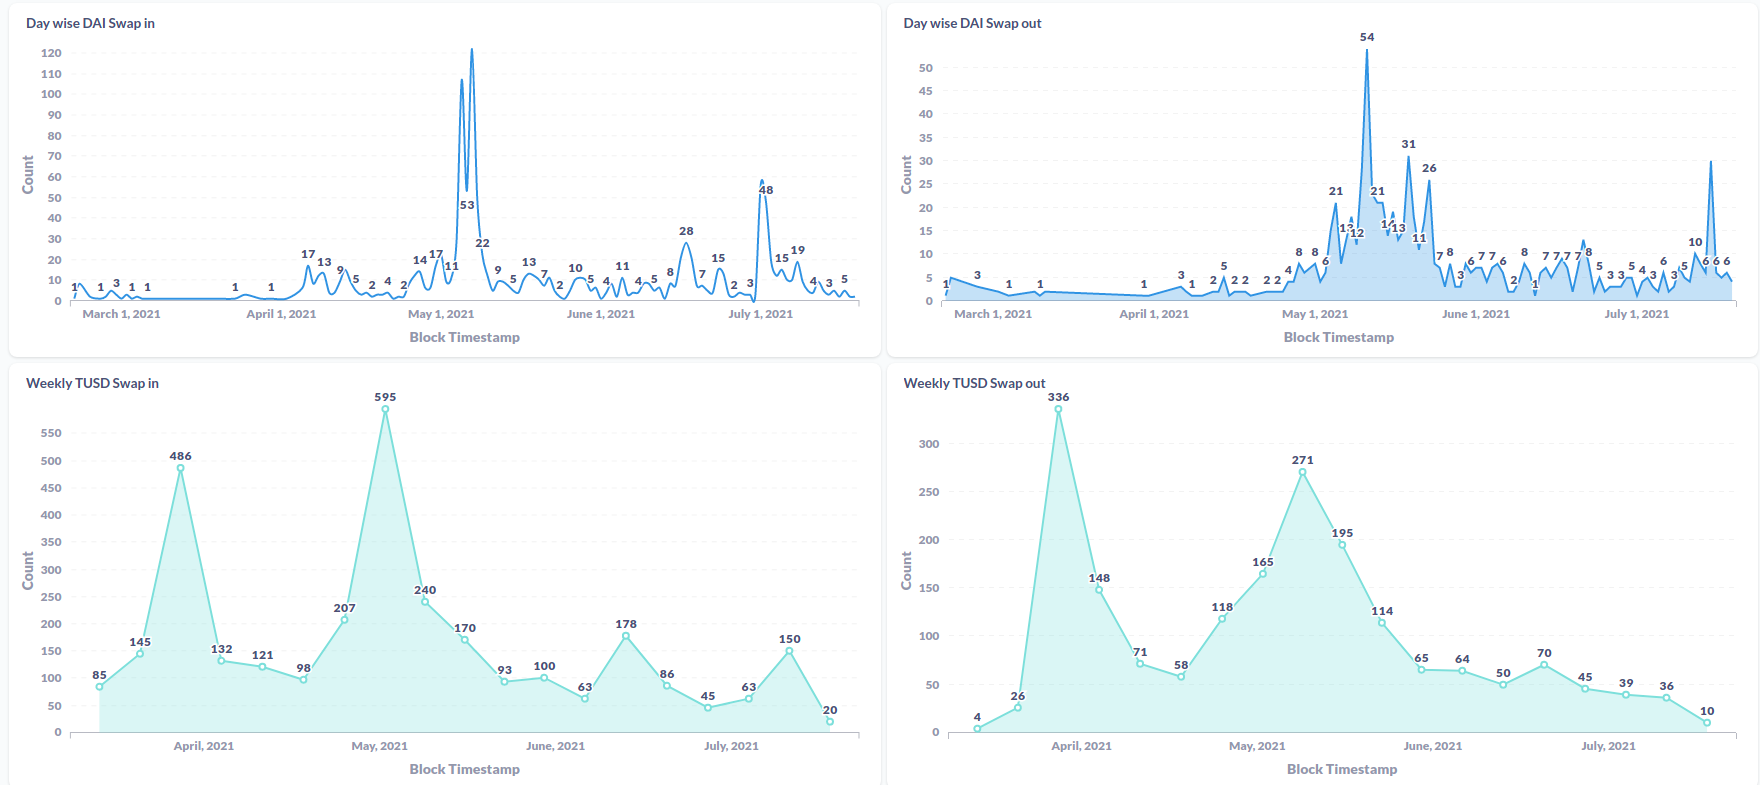Click the 22 value label in Day wise DAI Swap in
Viewport: 1760px width, 785px height.
tap(482, 243)
